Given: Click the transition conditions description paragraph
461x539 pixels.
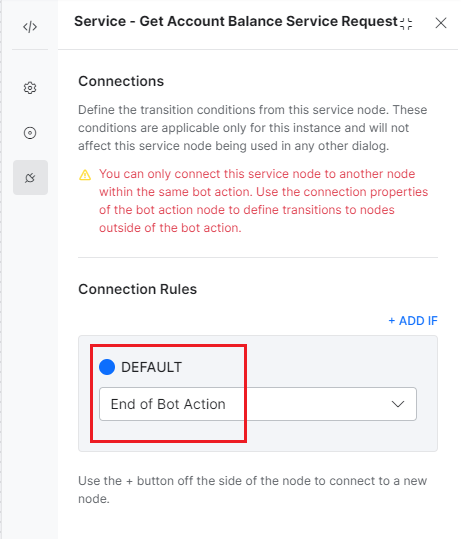Looking at the screenshot, I should click(x=253, y=128).
